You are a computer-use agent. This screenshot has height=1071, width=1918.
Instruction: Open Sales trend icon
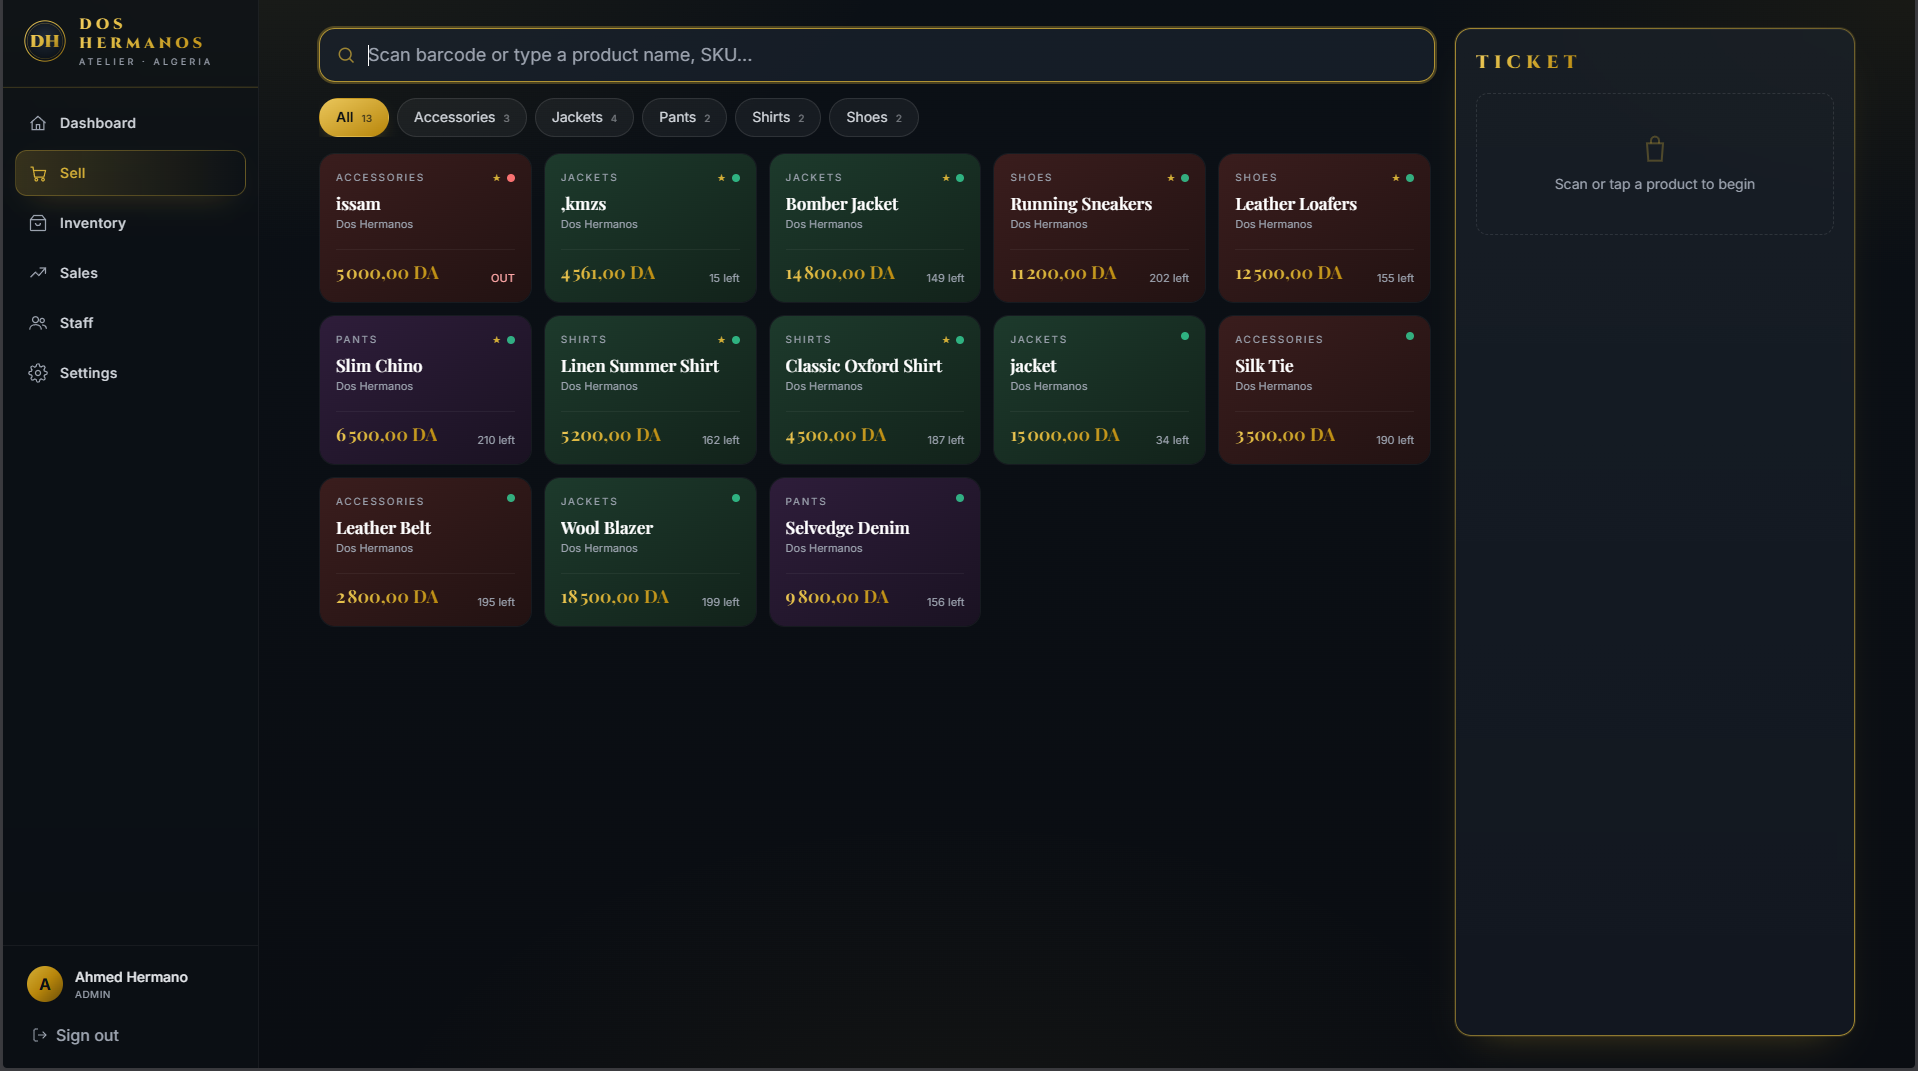tap(38, 273)
